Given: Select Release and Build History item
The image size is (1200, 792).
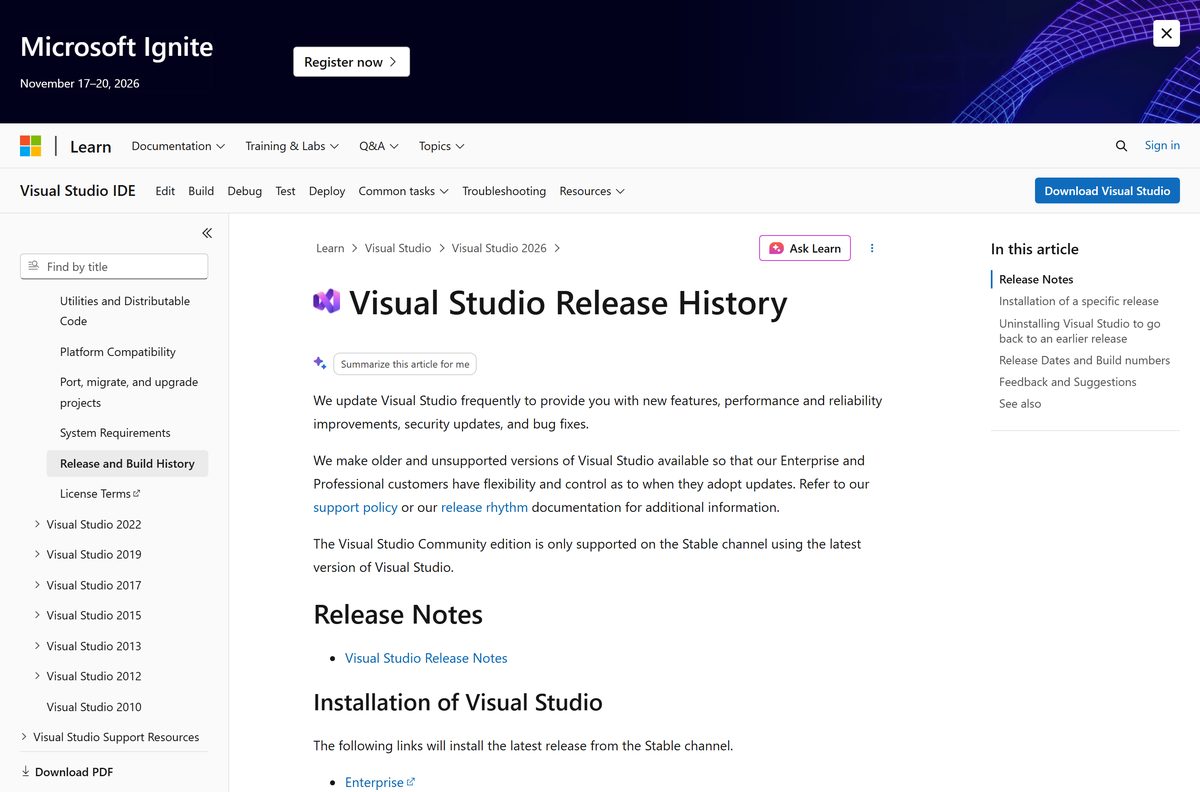Looking at the screenshot, I should click(127, 463).
